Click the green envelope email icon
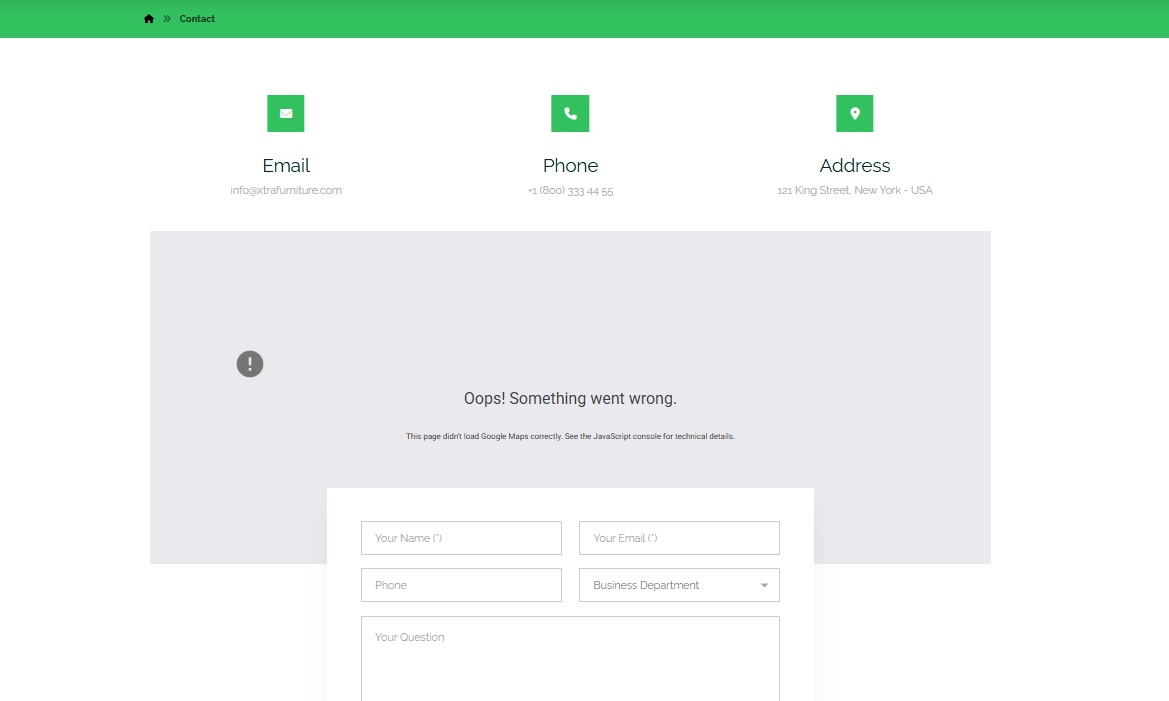Viewport: 1169px width, 701px height. tap(286, 113)
